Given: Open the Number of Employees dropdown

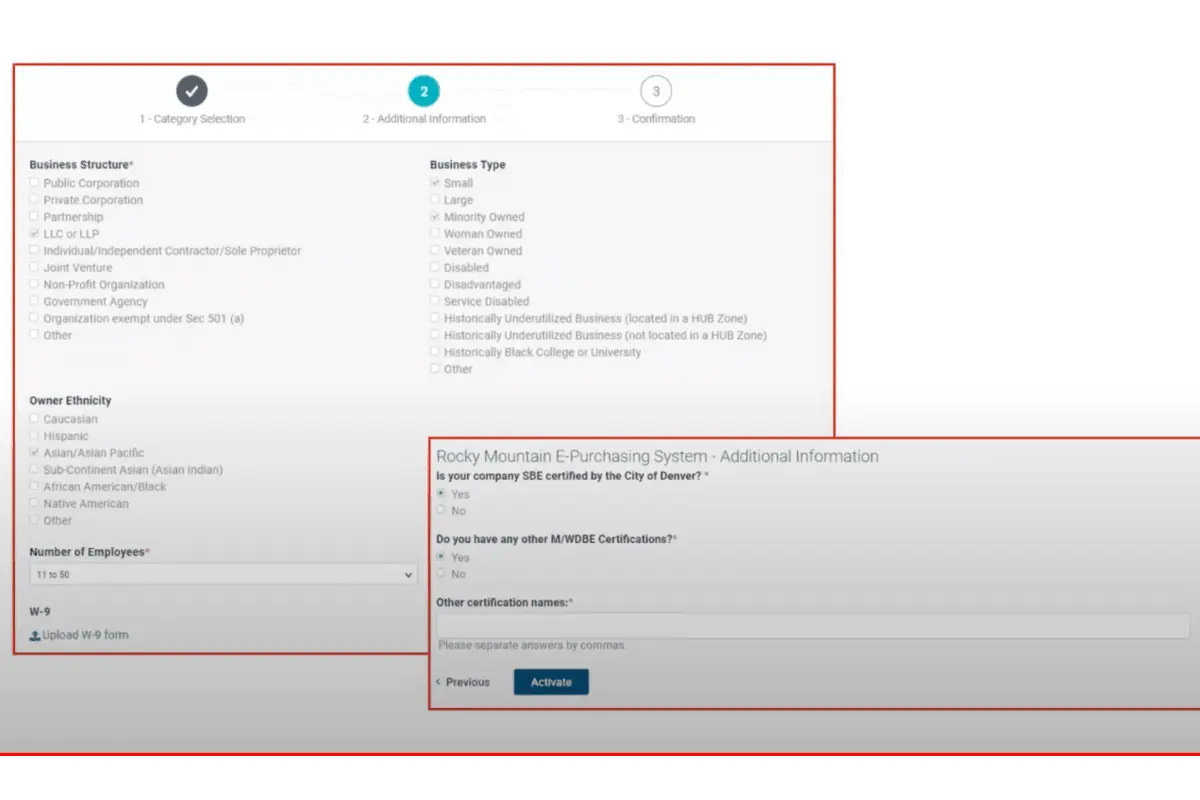Looking at the screenshot, I should tap(223, 575).
